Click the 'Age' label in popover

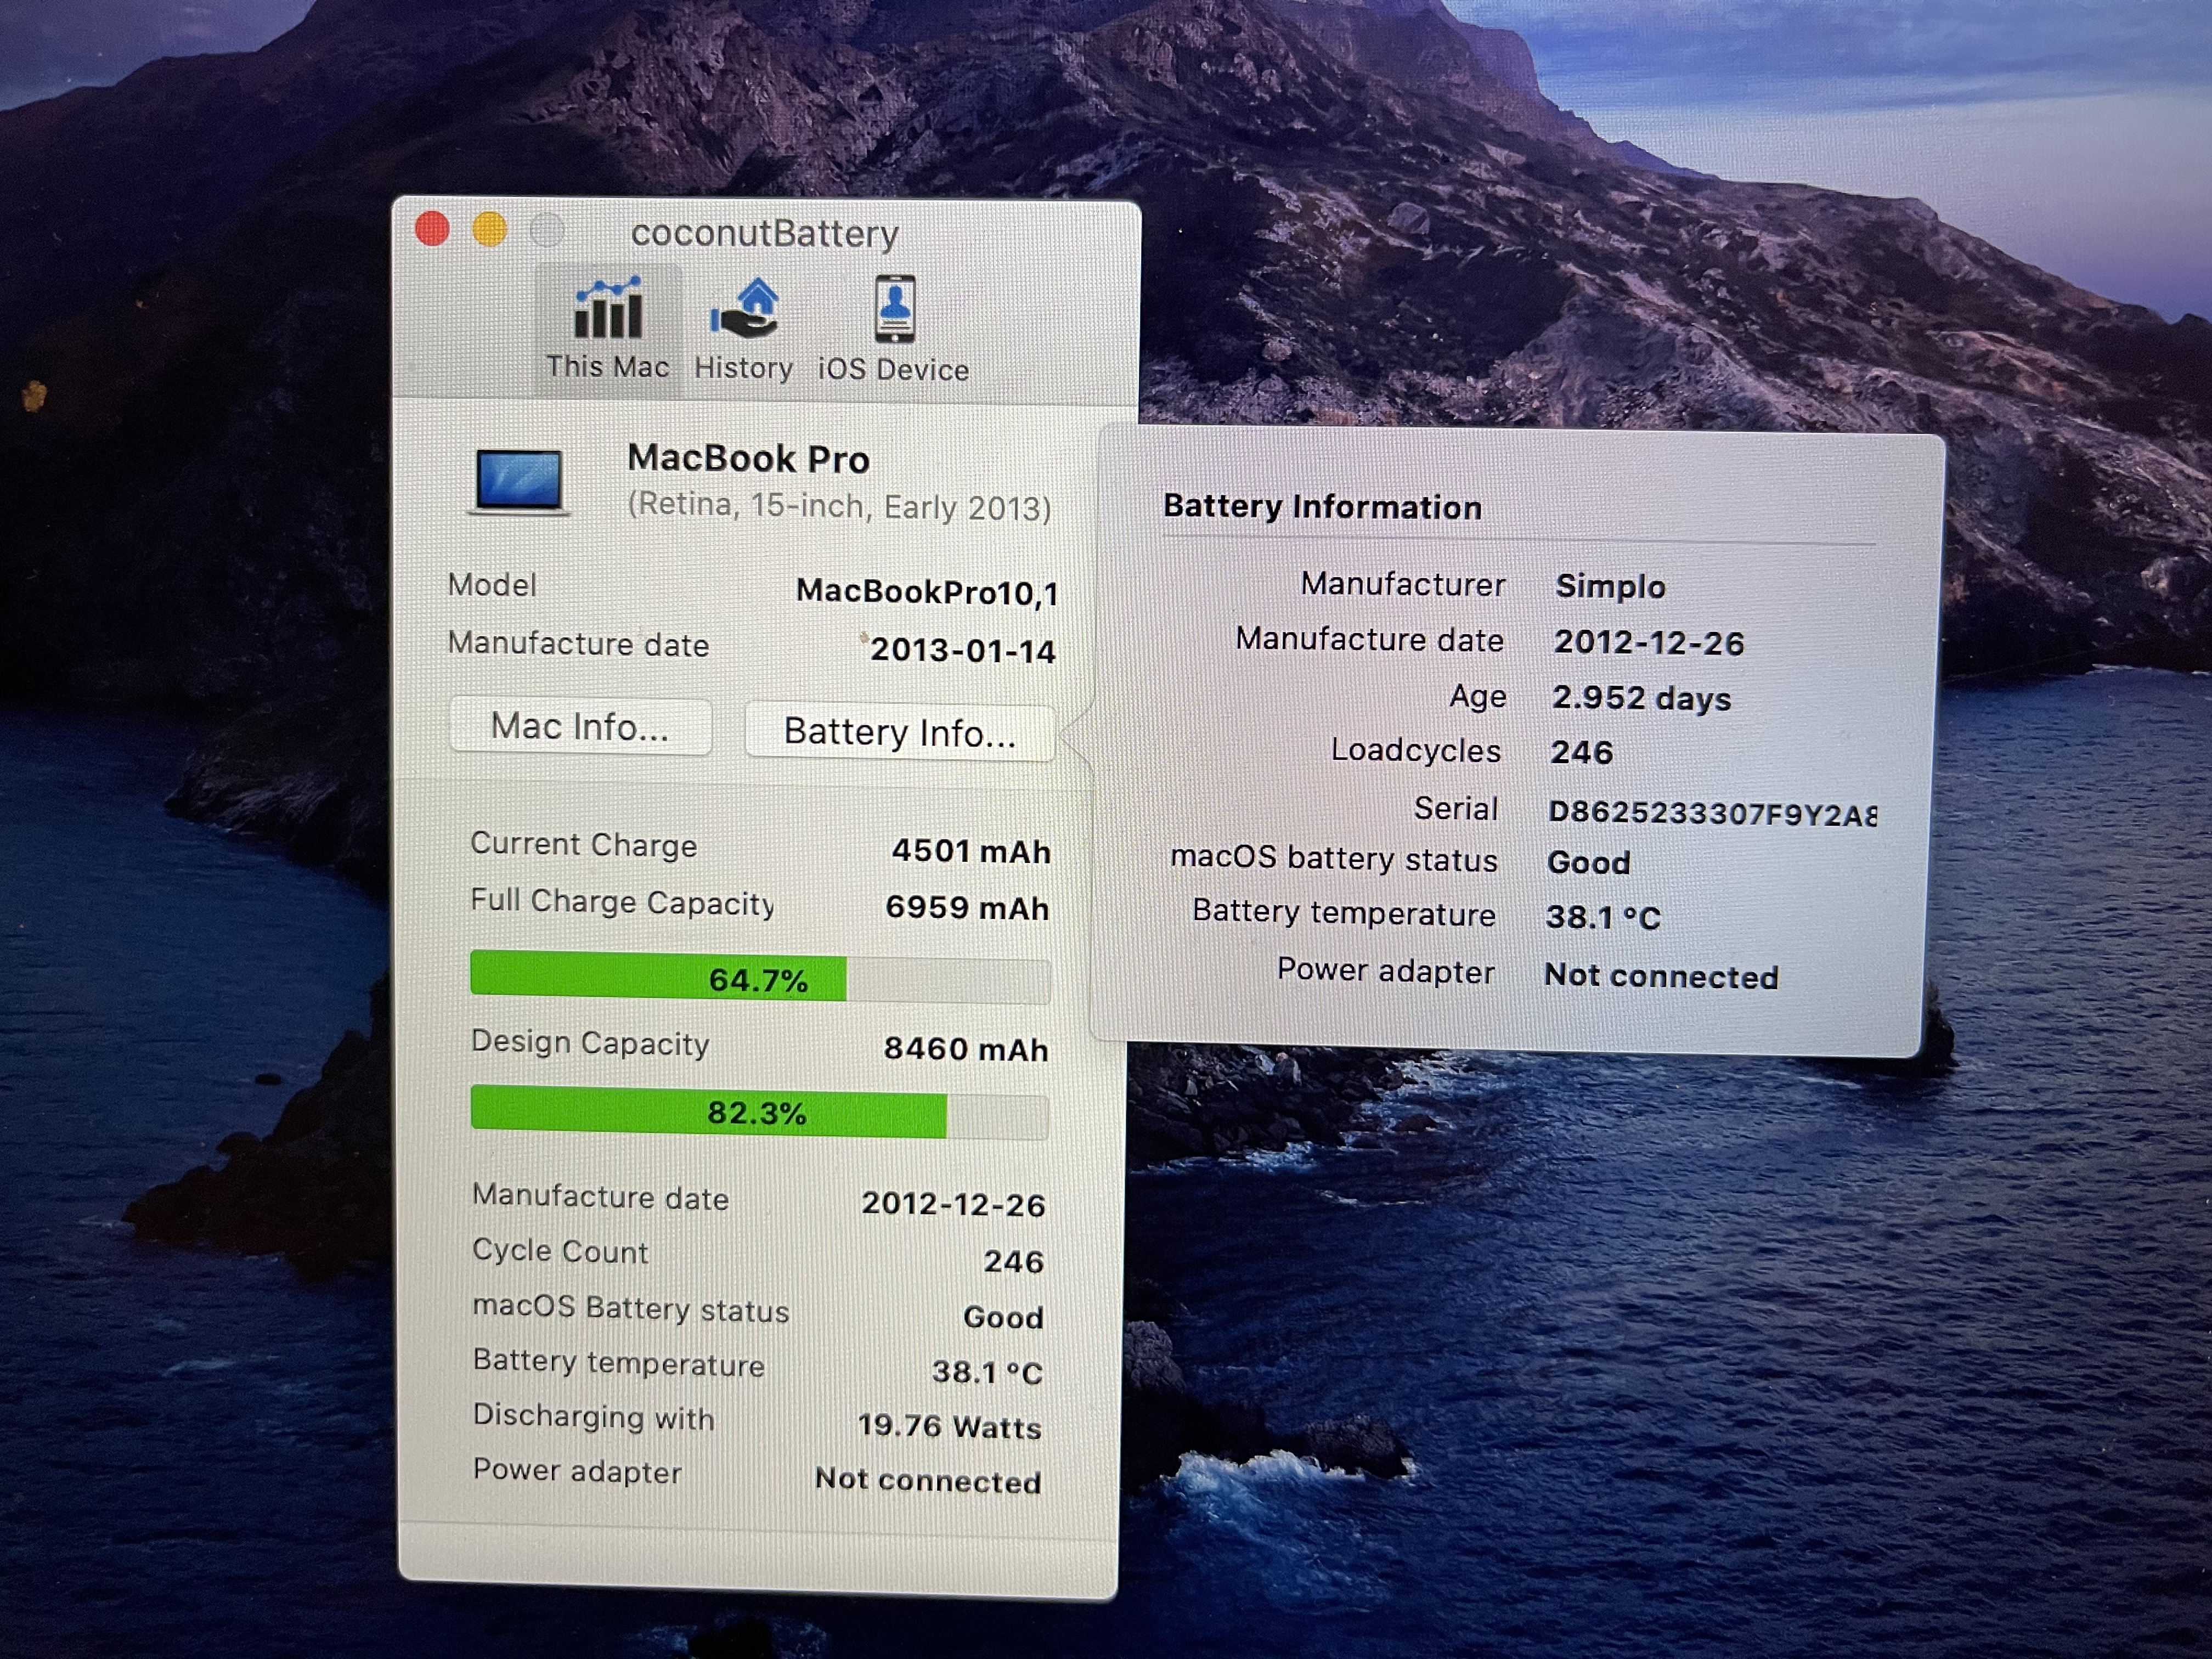pyautogui.click(x=1478, y=696)
